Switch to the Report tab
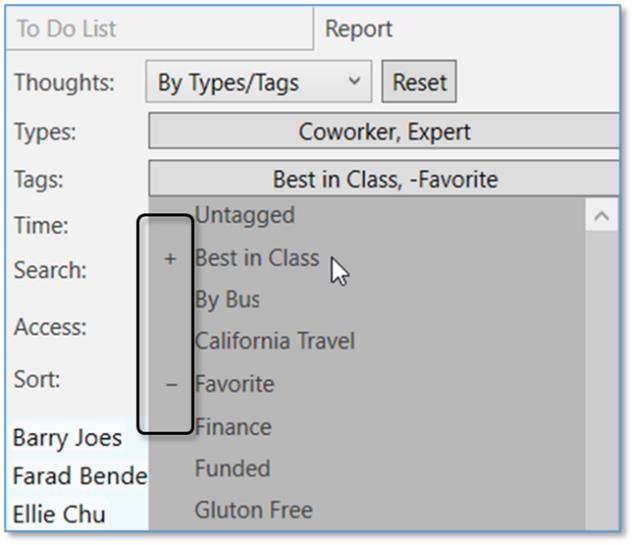Viewport: 634px width, 545px height. point(359,29)
